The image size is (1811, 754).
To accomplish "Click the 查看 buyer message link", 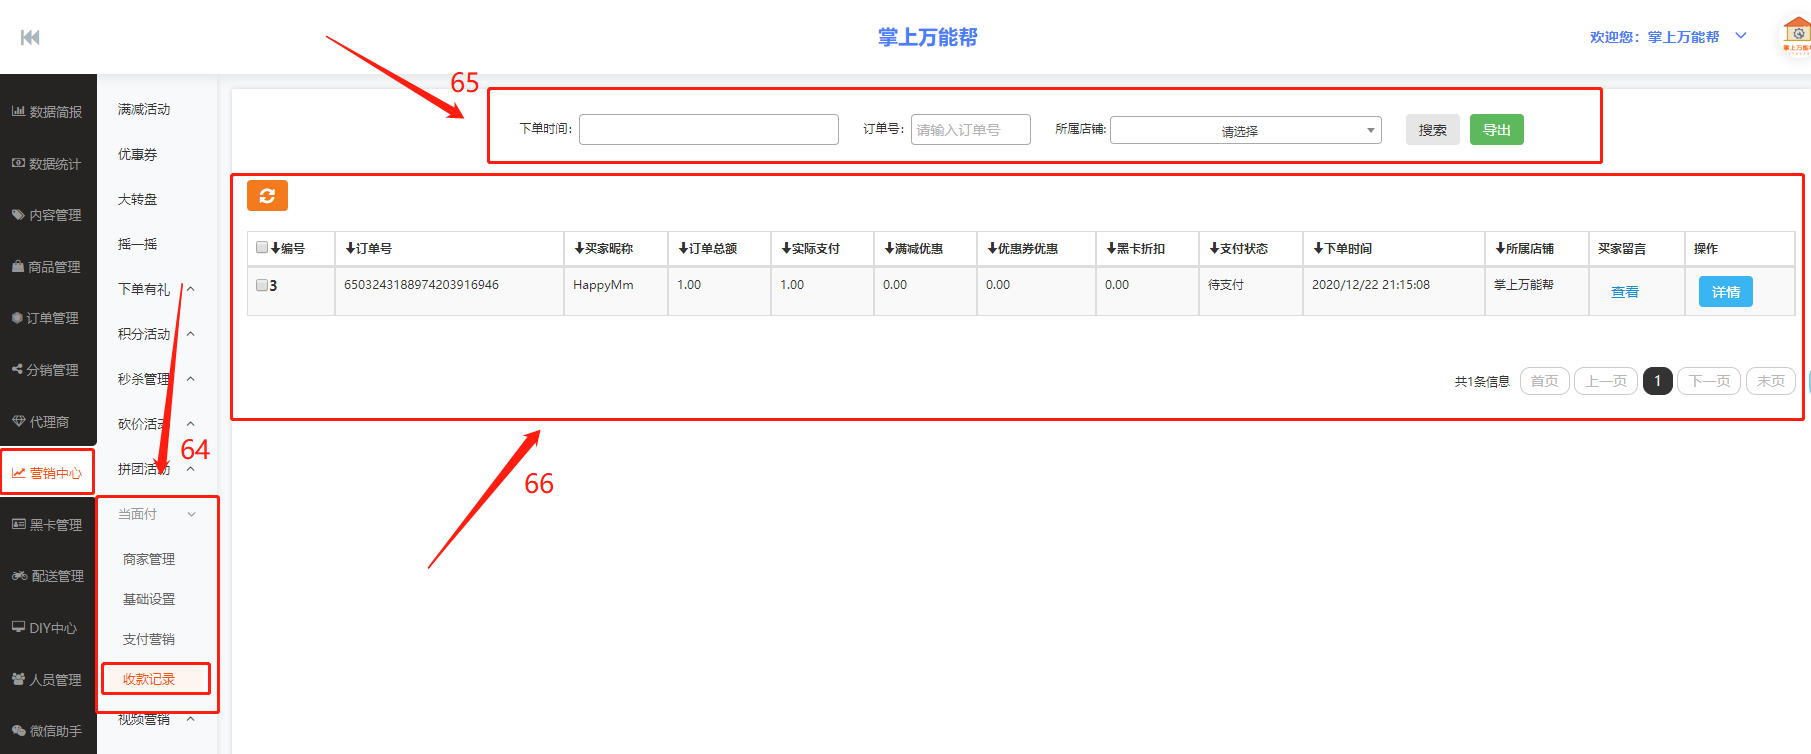I will (1624, 292).
